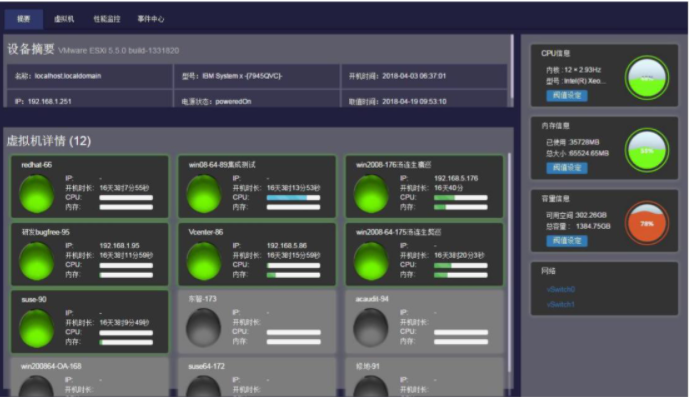Click the IP value 192.168.5.176
The image size is (689, 397).
[456, 178]
